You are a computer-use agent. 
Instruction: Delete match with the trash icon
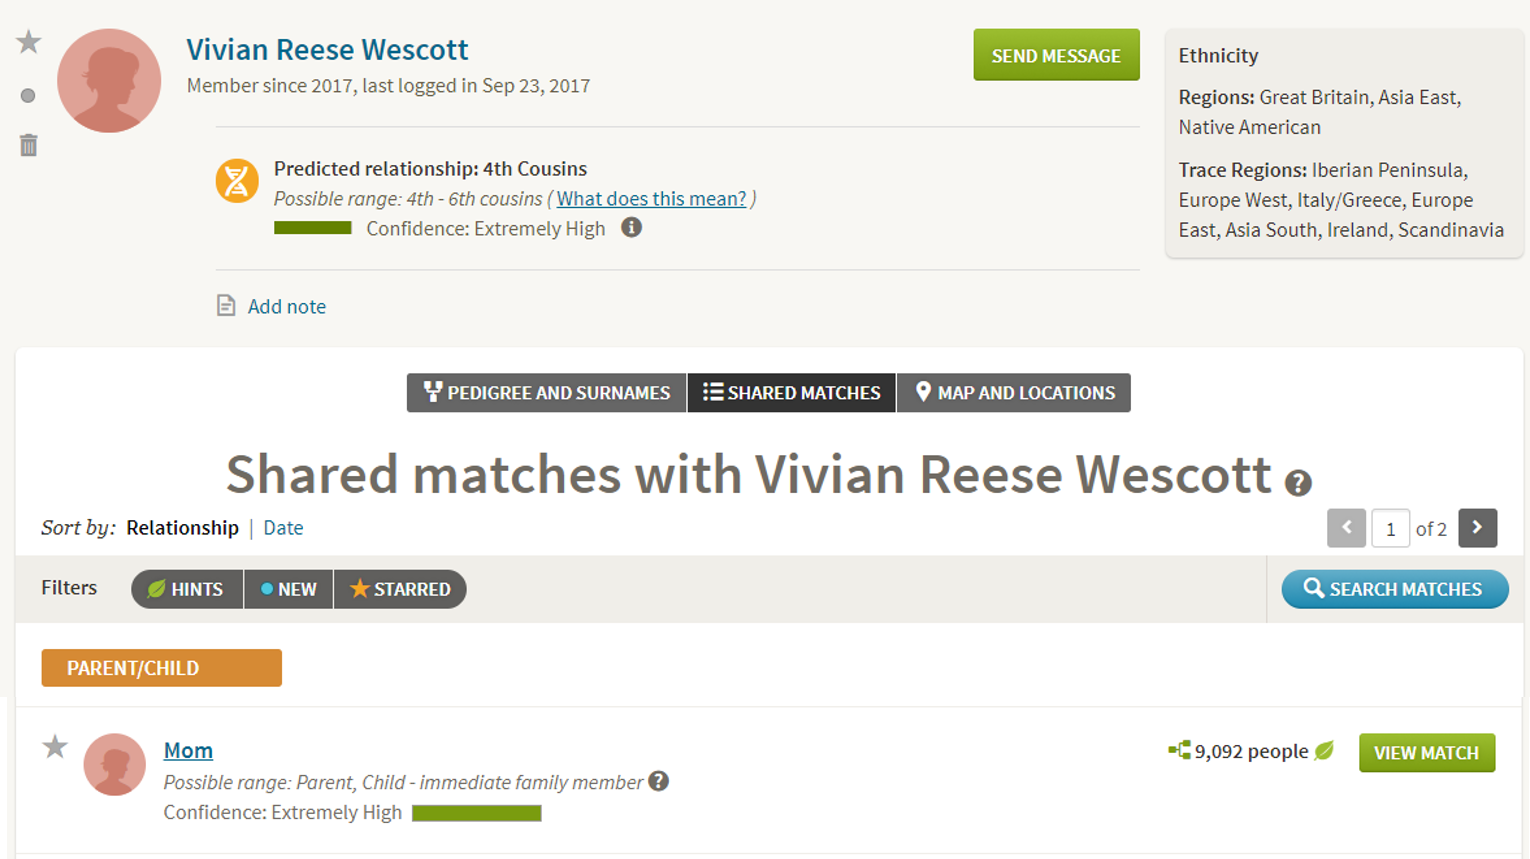pos(28,145)
